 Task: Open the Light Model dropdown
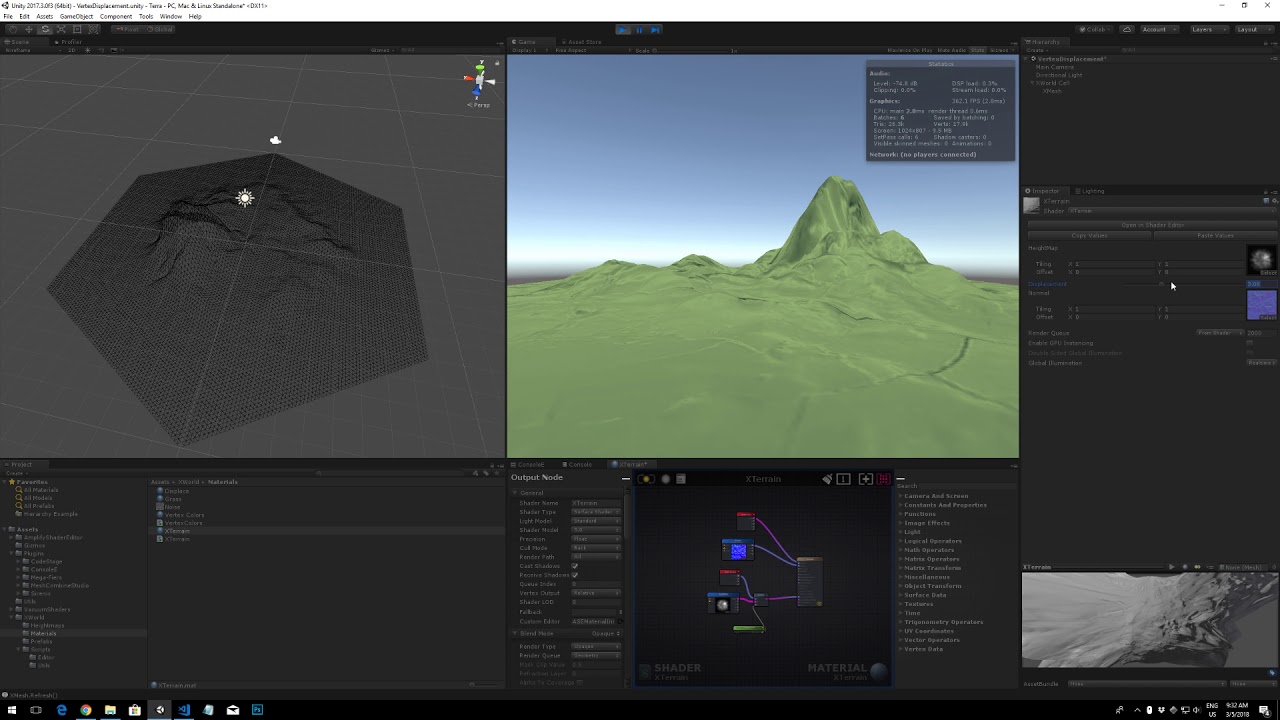596,521
